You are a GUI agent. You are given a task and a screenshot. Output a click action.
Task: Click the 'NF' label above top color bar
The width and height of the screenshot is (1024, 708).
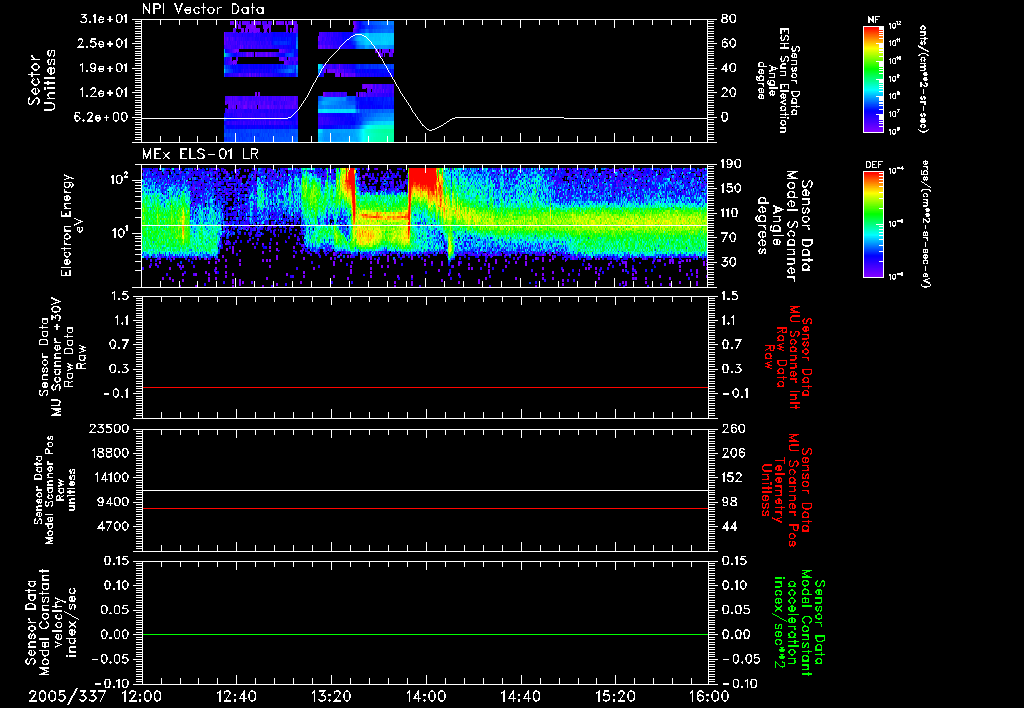click(x=873, y=20)
